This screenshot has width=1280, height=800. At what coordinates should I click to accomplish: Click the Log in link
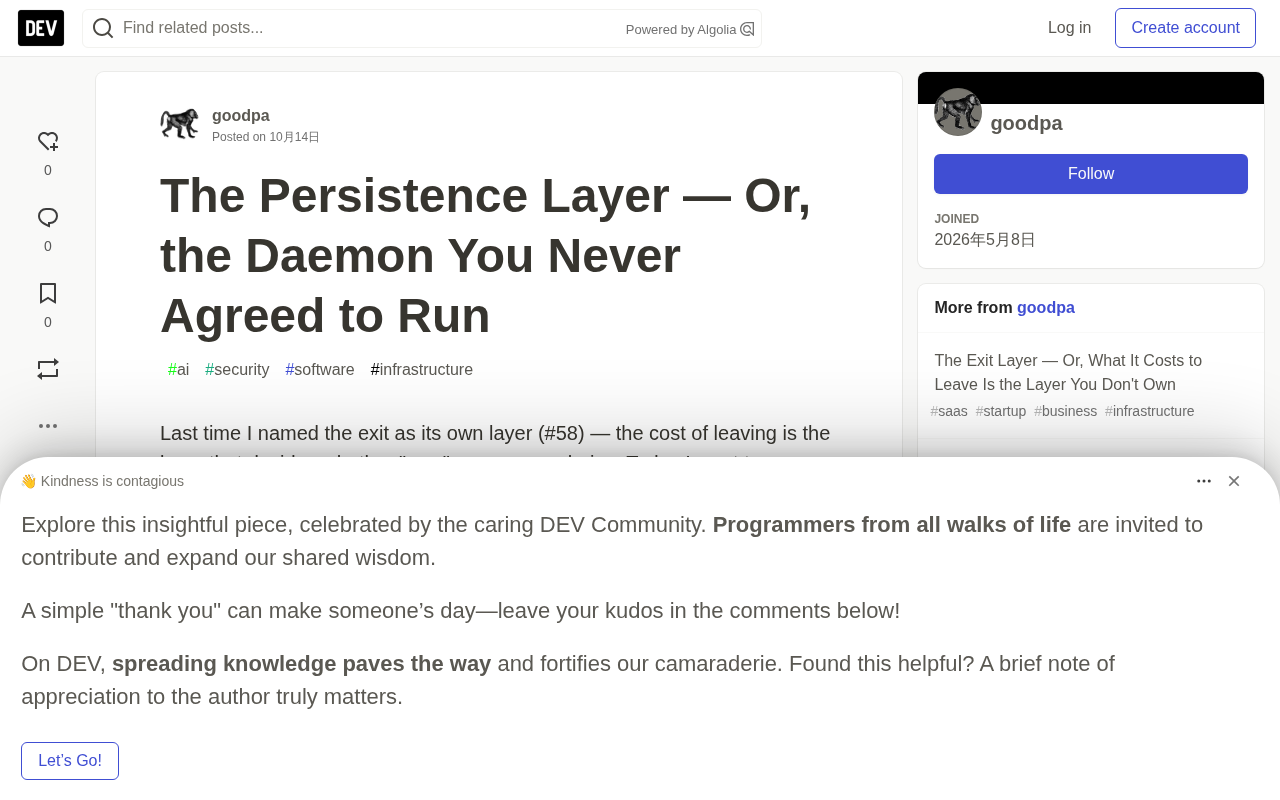1069,28
